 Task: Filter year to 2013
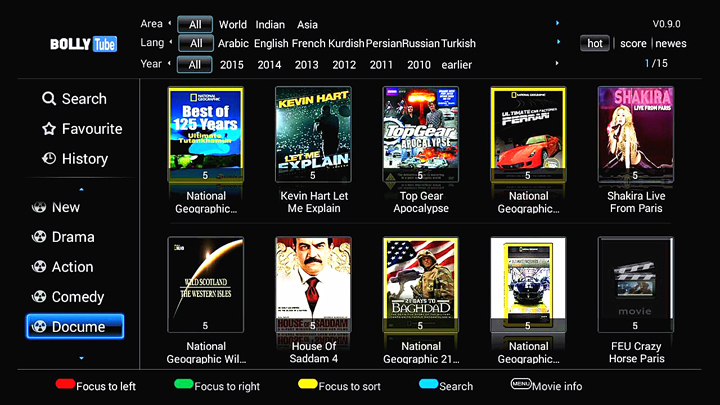[x=306, y=65]
